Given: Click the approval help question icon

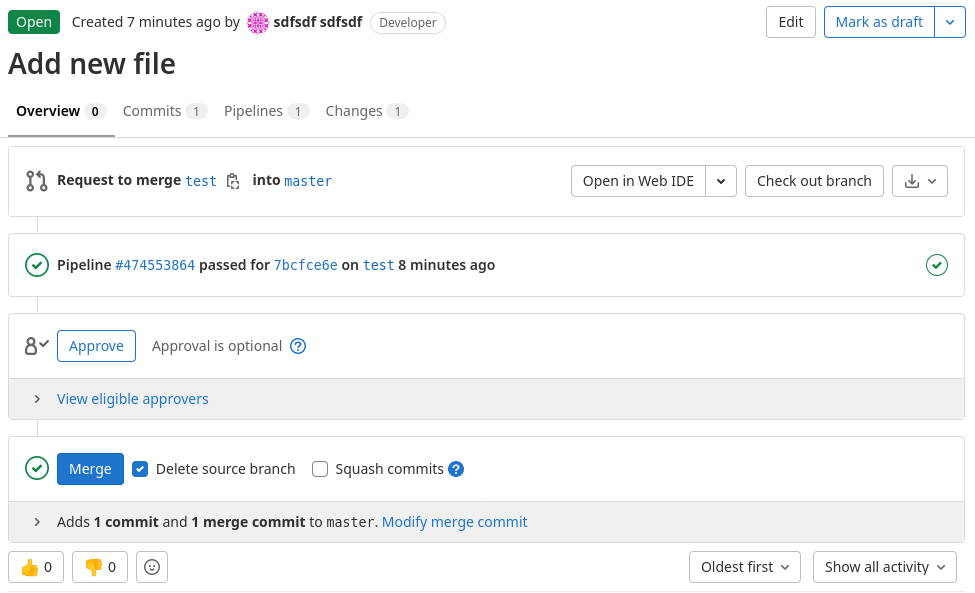Looking at the screenshot, I should (298, 346).
